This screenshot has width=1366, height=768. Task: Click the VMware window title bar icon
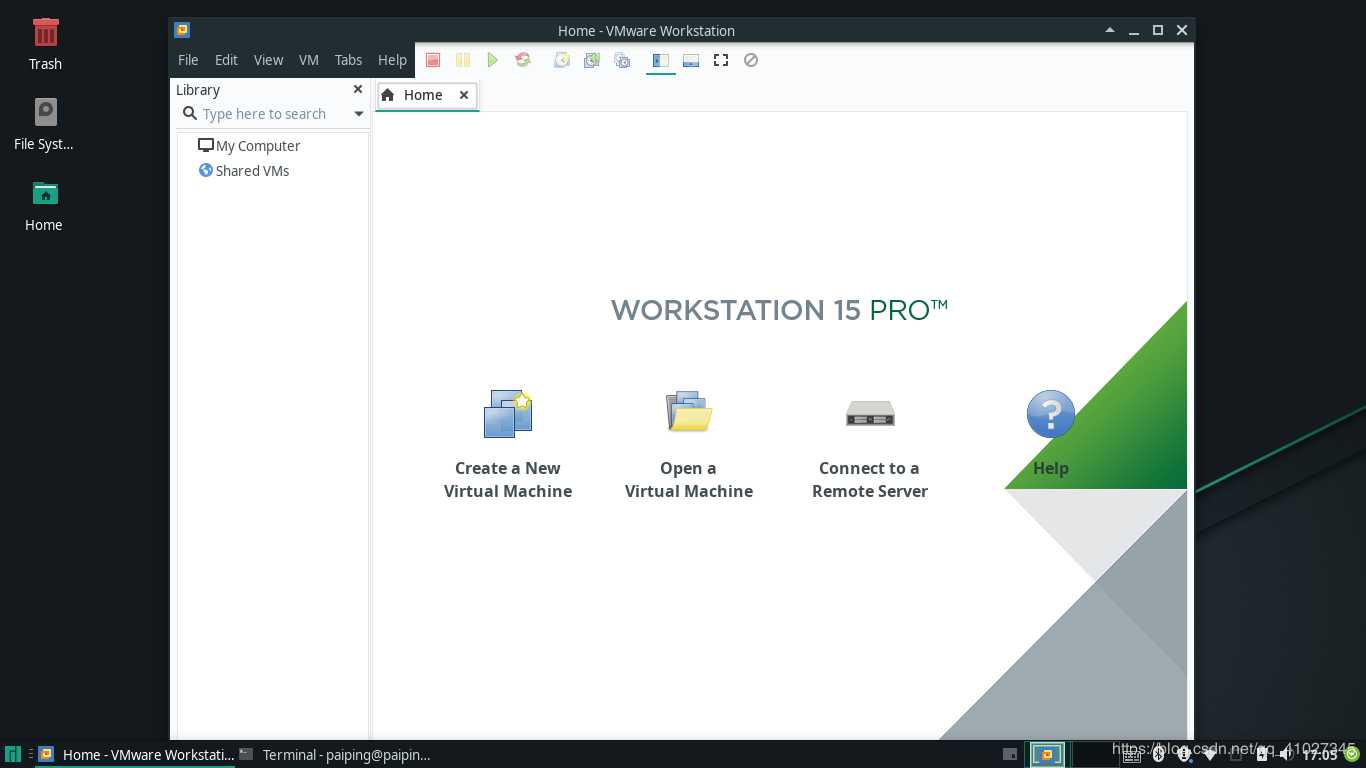pos(182,30)
